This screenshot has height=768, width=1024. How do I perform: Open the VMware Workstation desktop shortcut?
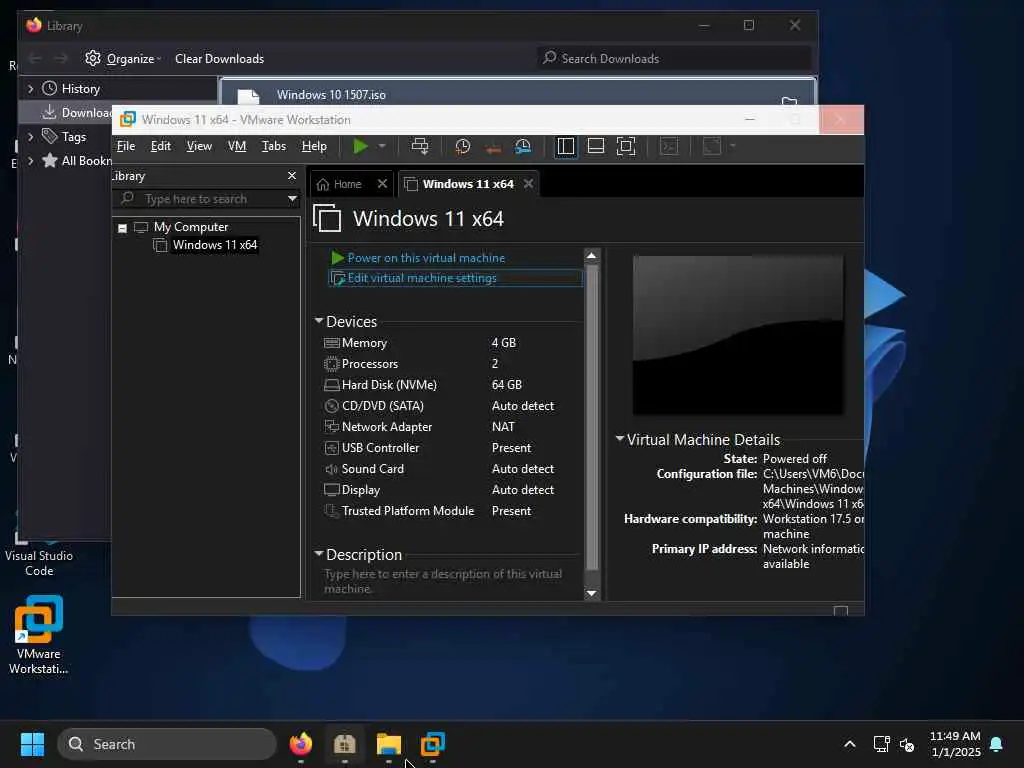[39, 635]
